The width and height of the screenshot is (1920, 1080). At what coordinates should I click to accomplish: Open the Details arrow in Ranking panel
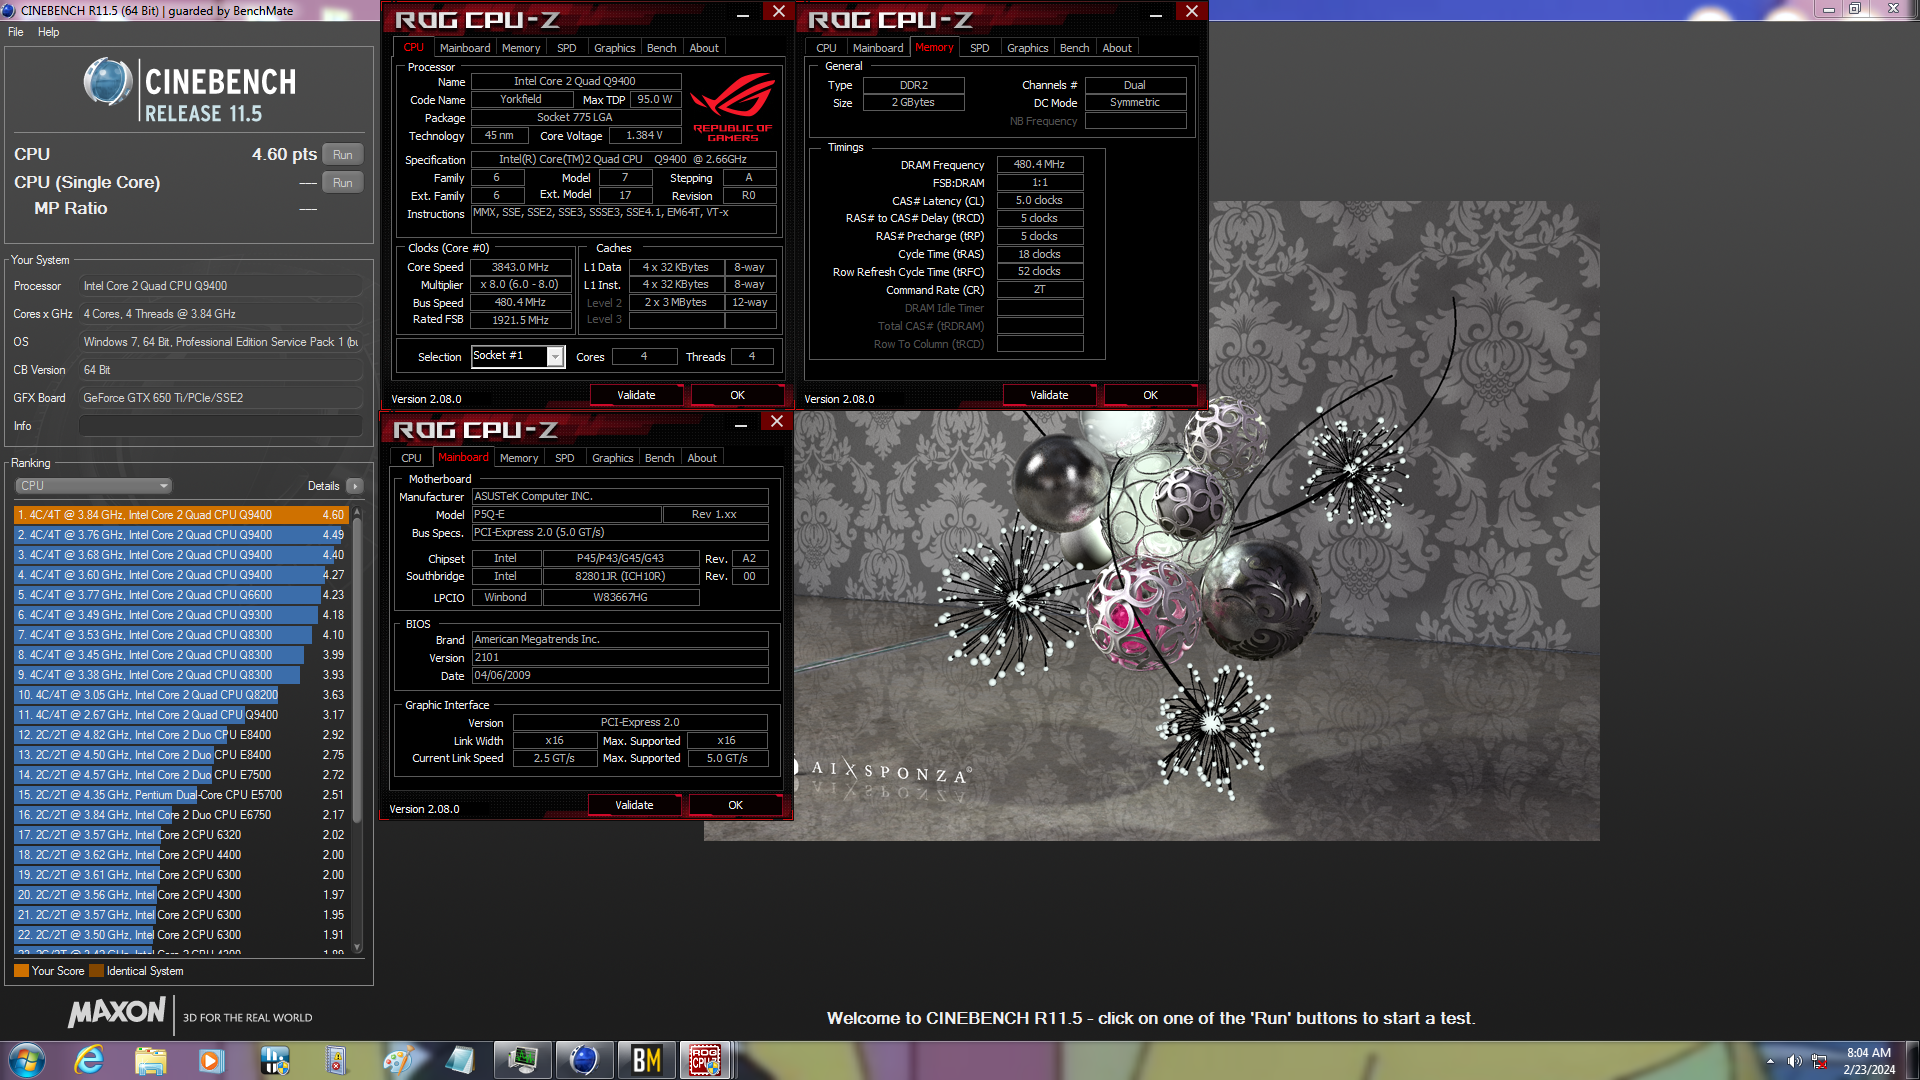355,486
